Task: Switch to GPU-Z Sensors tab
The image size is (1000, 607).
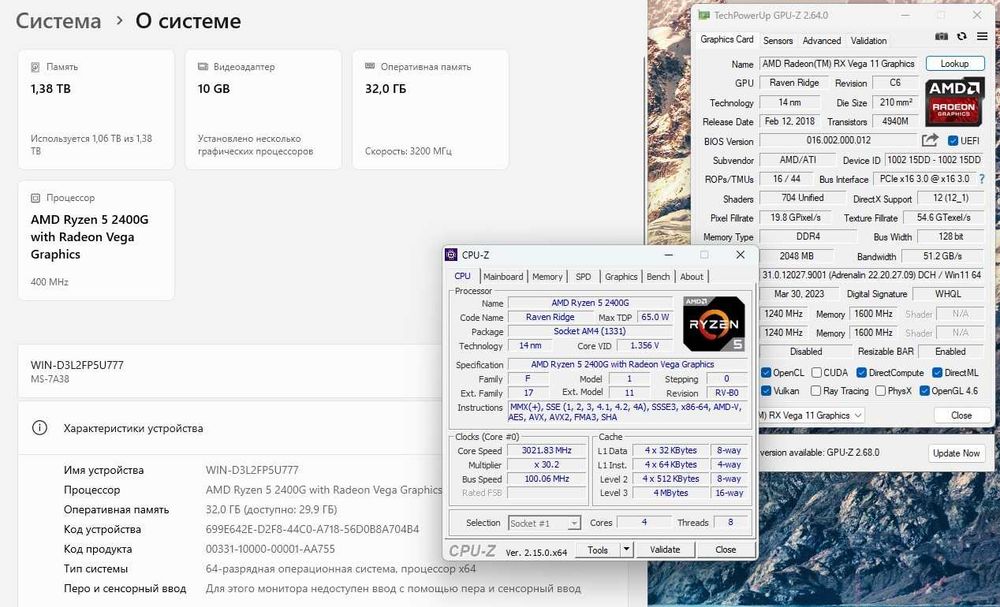Action: pos(778,40)
